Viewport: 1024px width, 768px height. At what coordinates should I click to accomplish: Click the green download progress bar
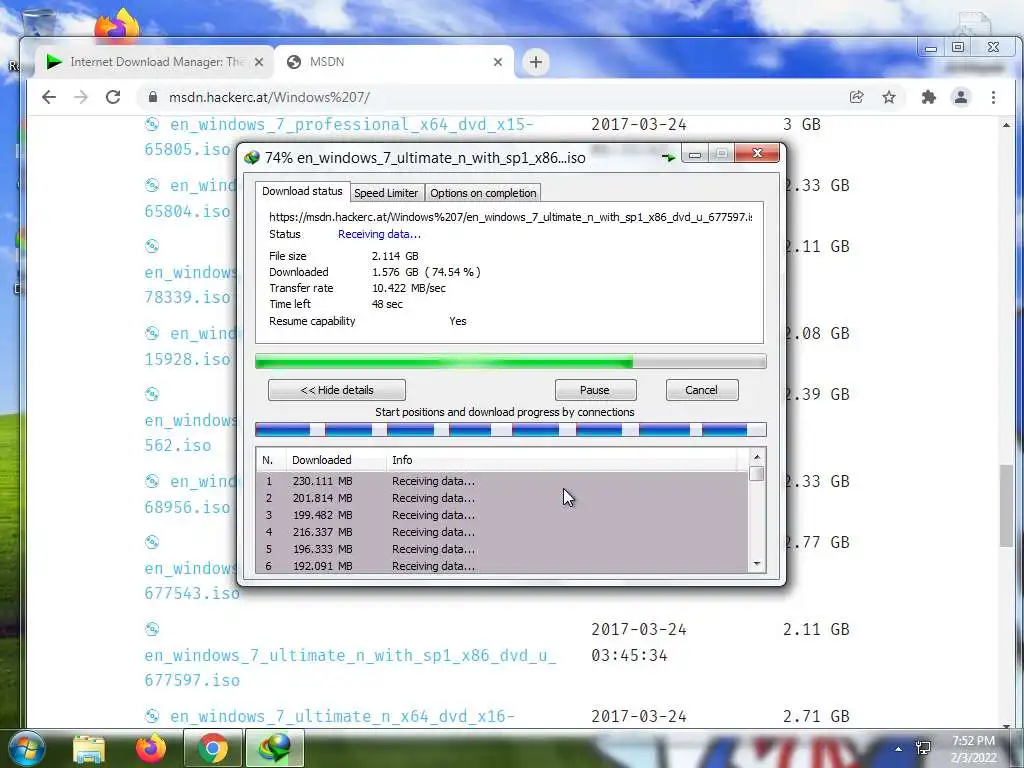(x=511, y=361)
